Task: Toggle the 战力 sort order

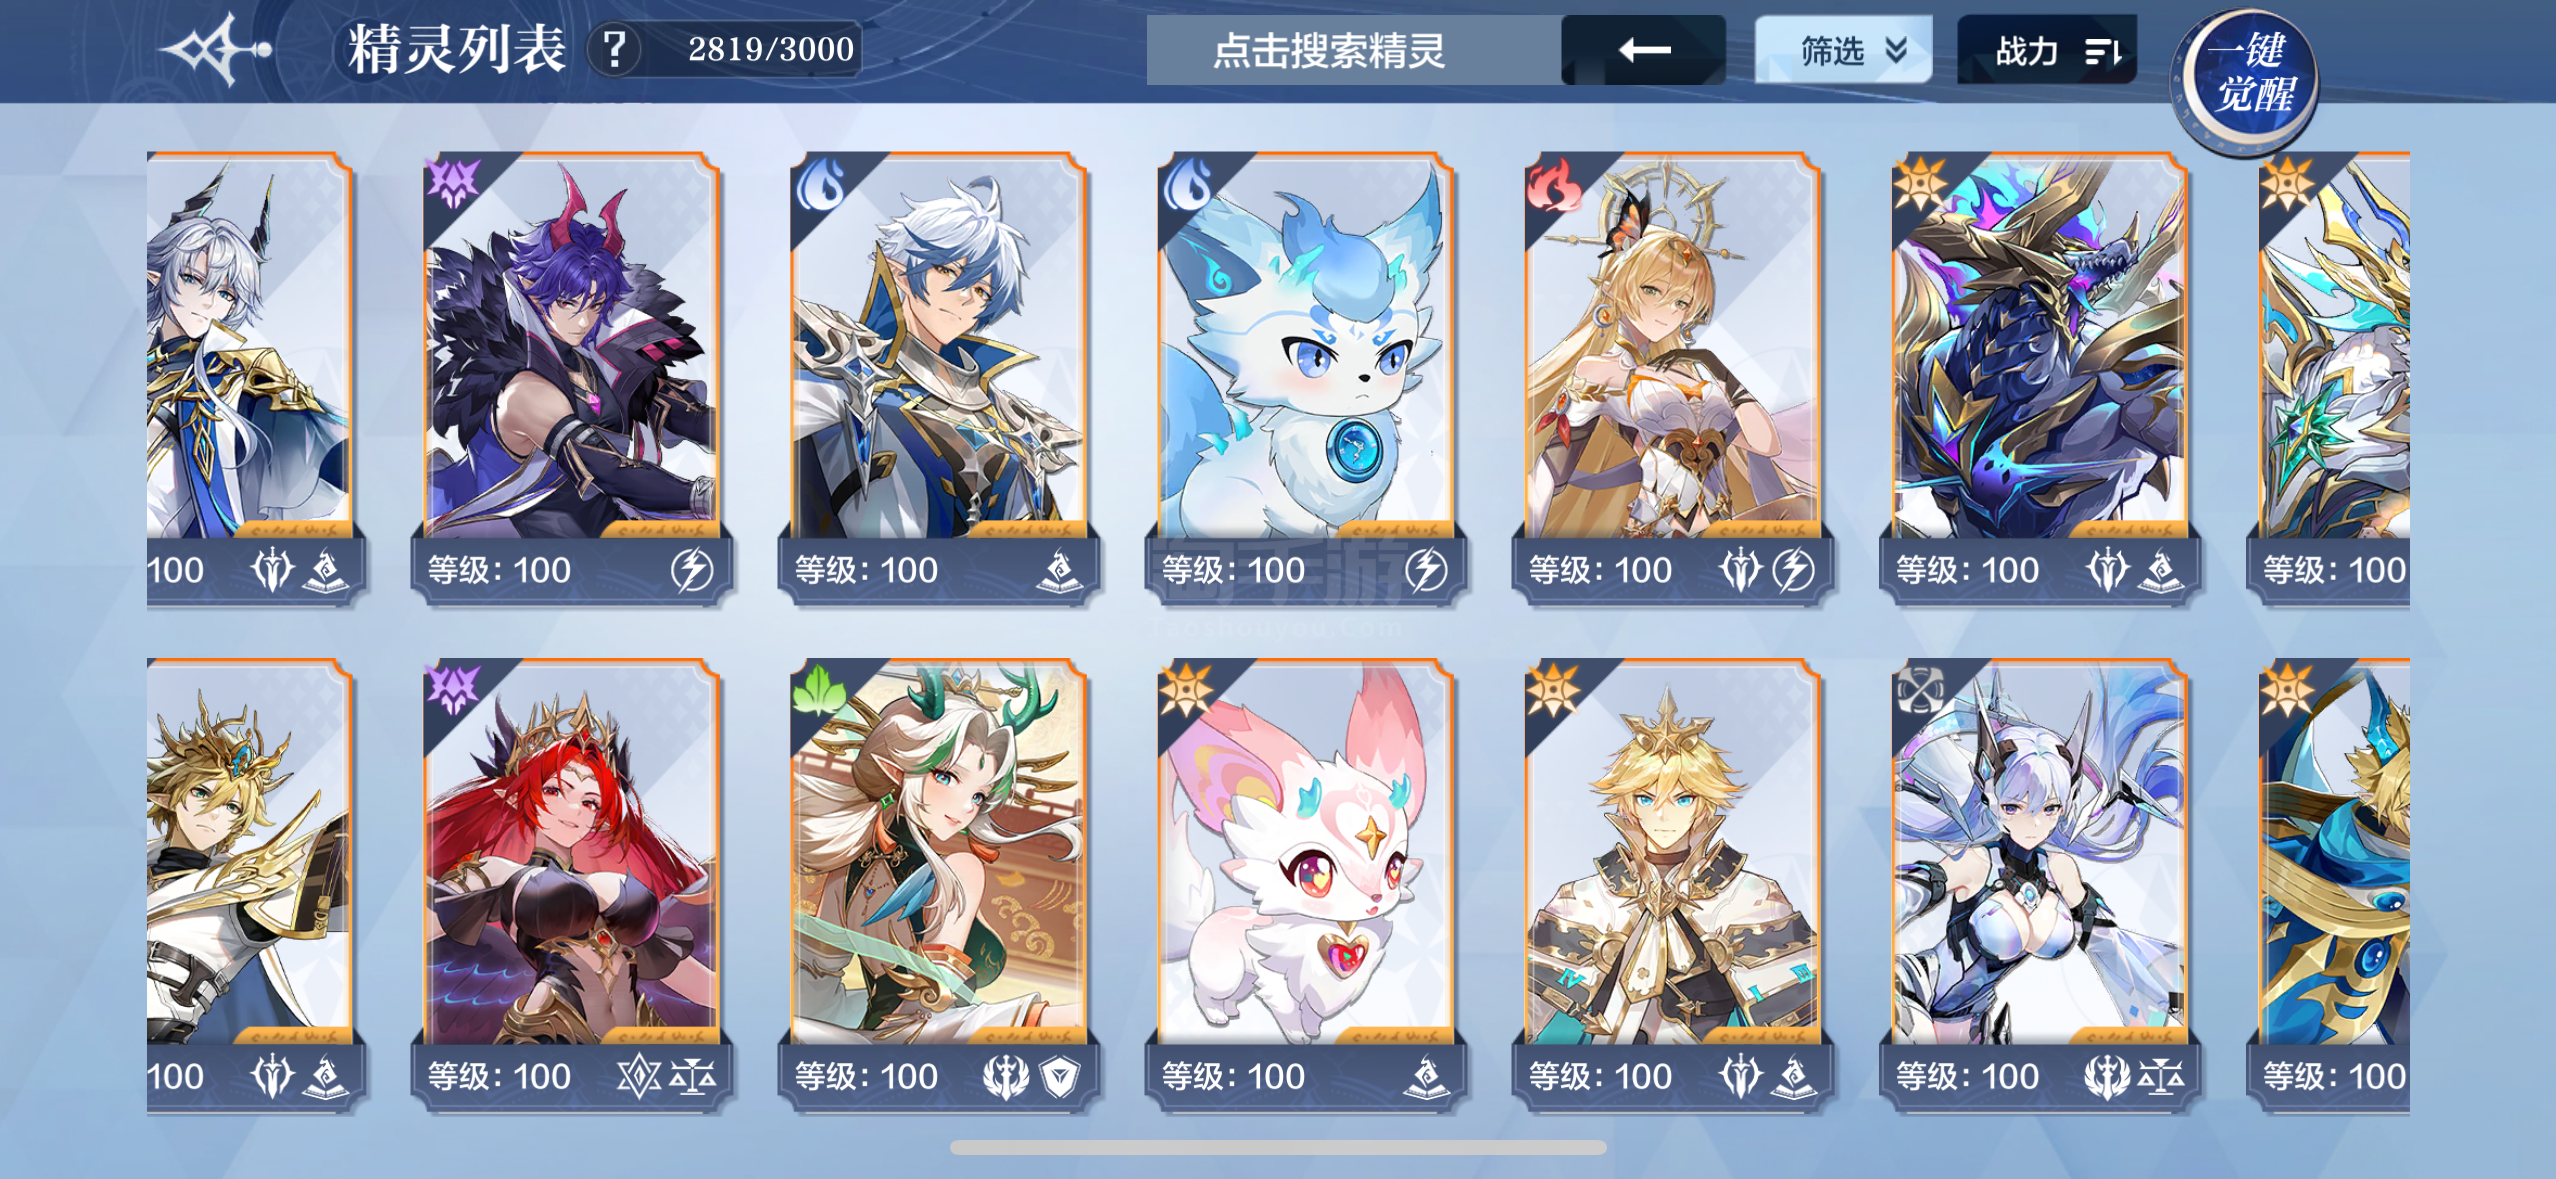Action: (x=2046, y=50)
